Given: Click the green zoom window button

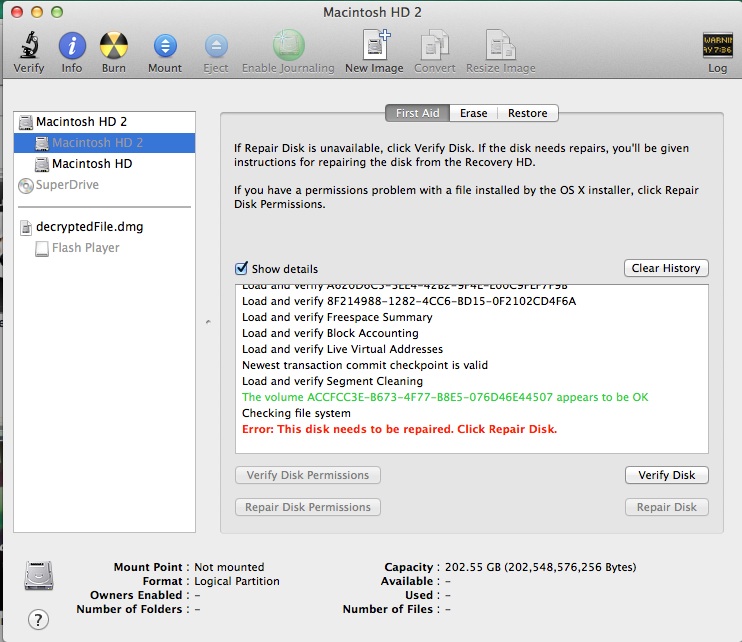Looking at the screenshot, I should pyautogui.click(x=57, y=12).
